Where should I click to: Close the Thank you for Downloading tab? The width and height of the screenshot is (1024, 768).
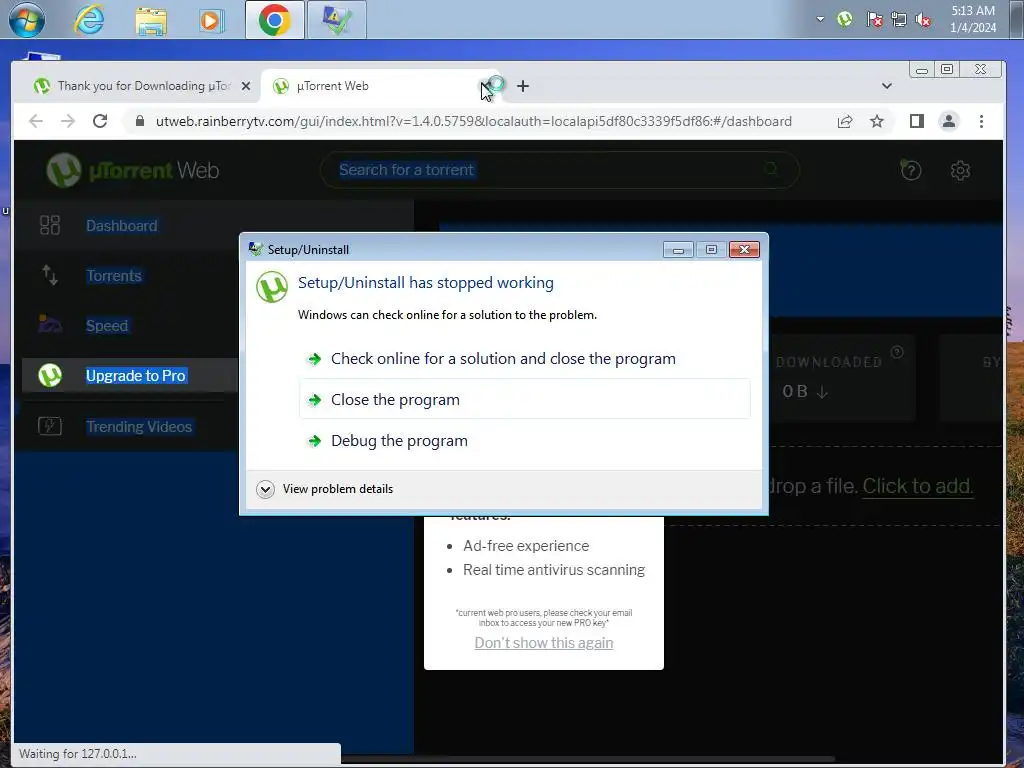pyautogui.click(x=246, y=86)
